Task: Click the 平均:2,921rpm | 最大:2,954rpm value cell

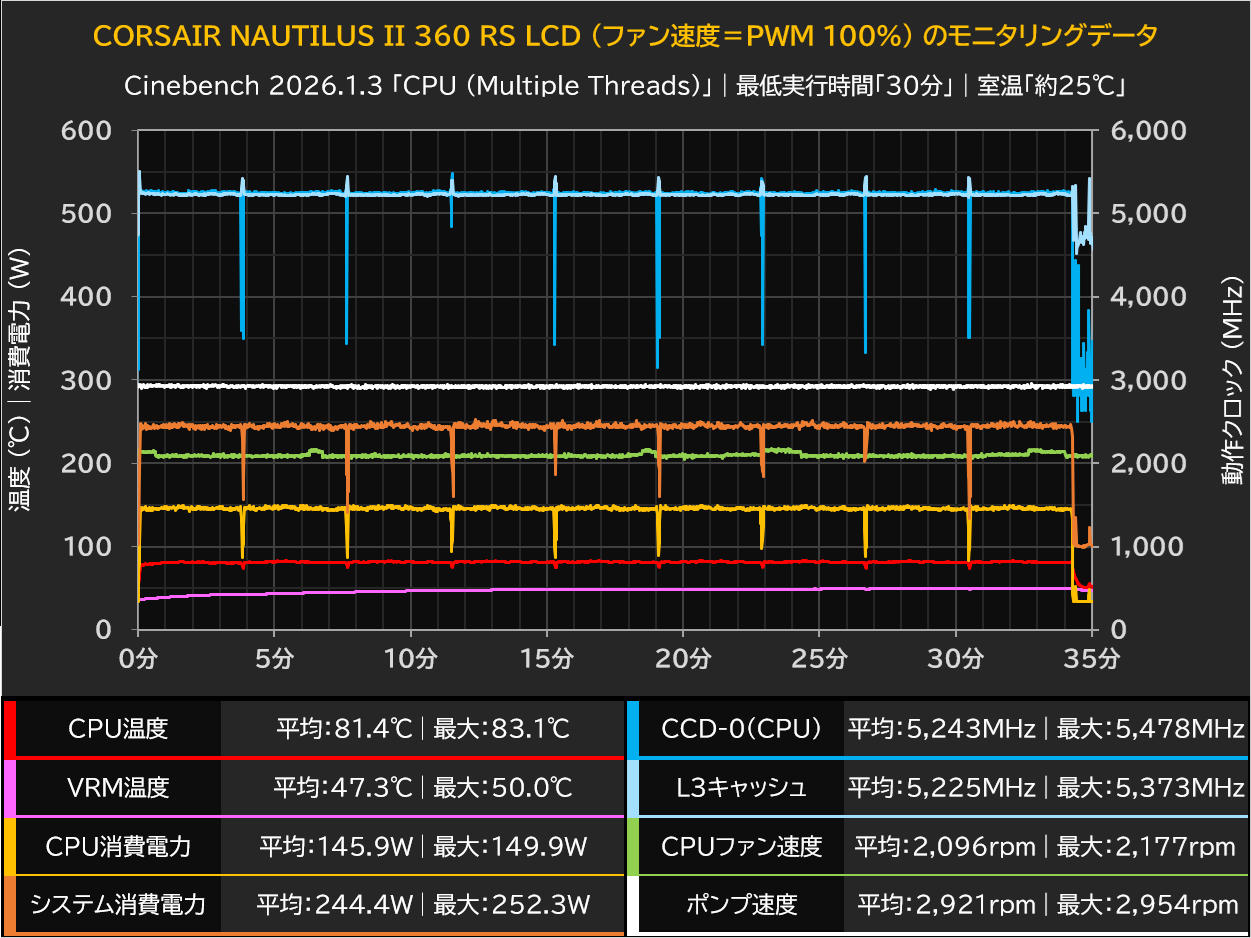Action: click(1046, 905)
